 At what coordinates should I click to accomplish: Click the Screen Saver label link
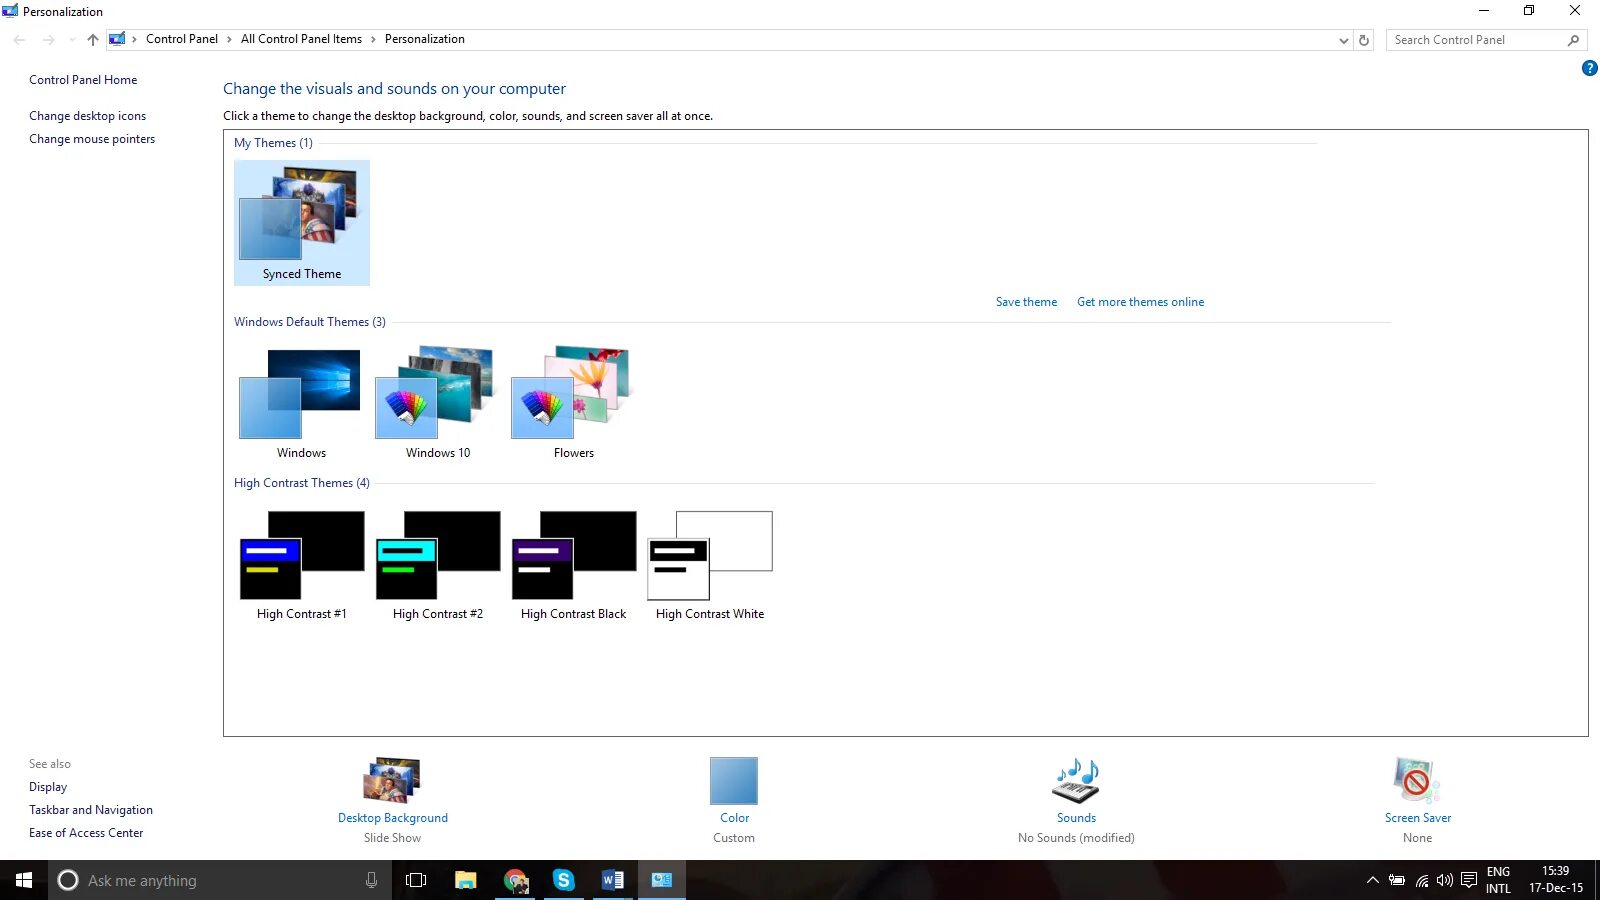[x=1418, y=818]
